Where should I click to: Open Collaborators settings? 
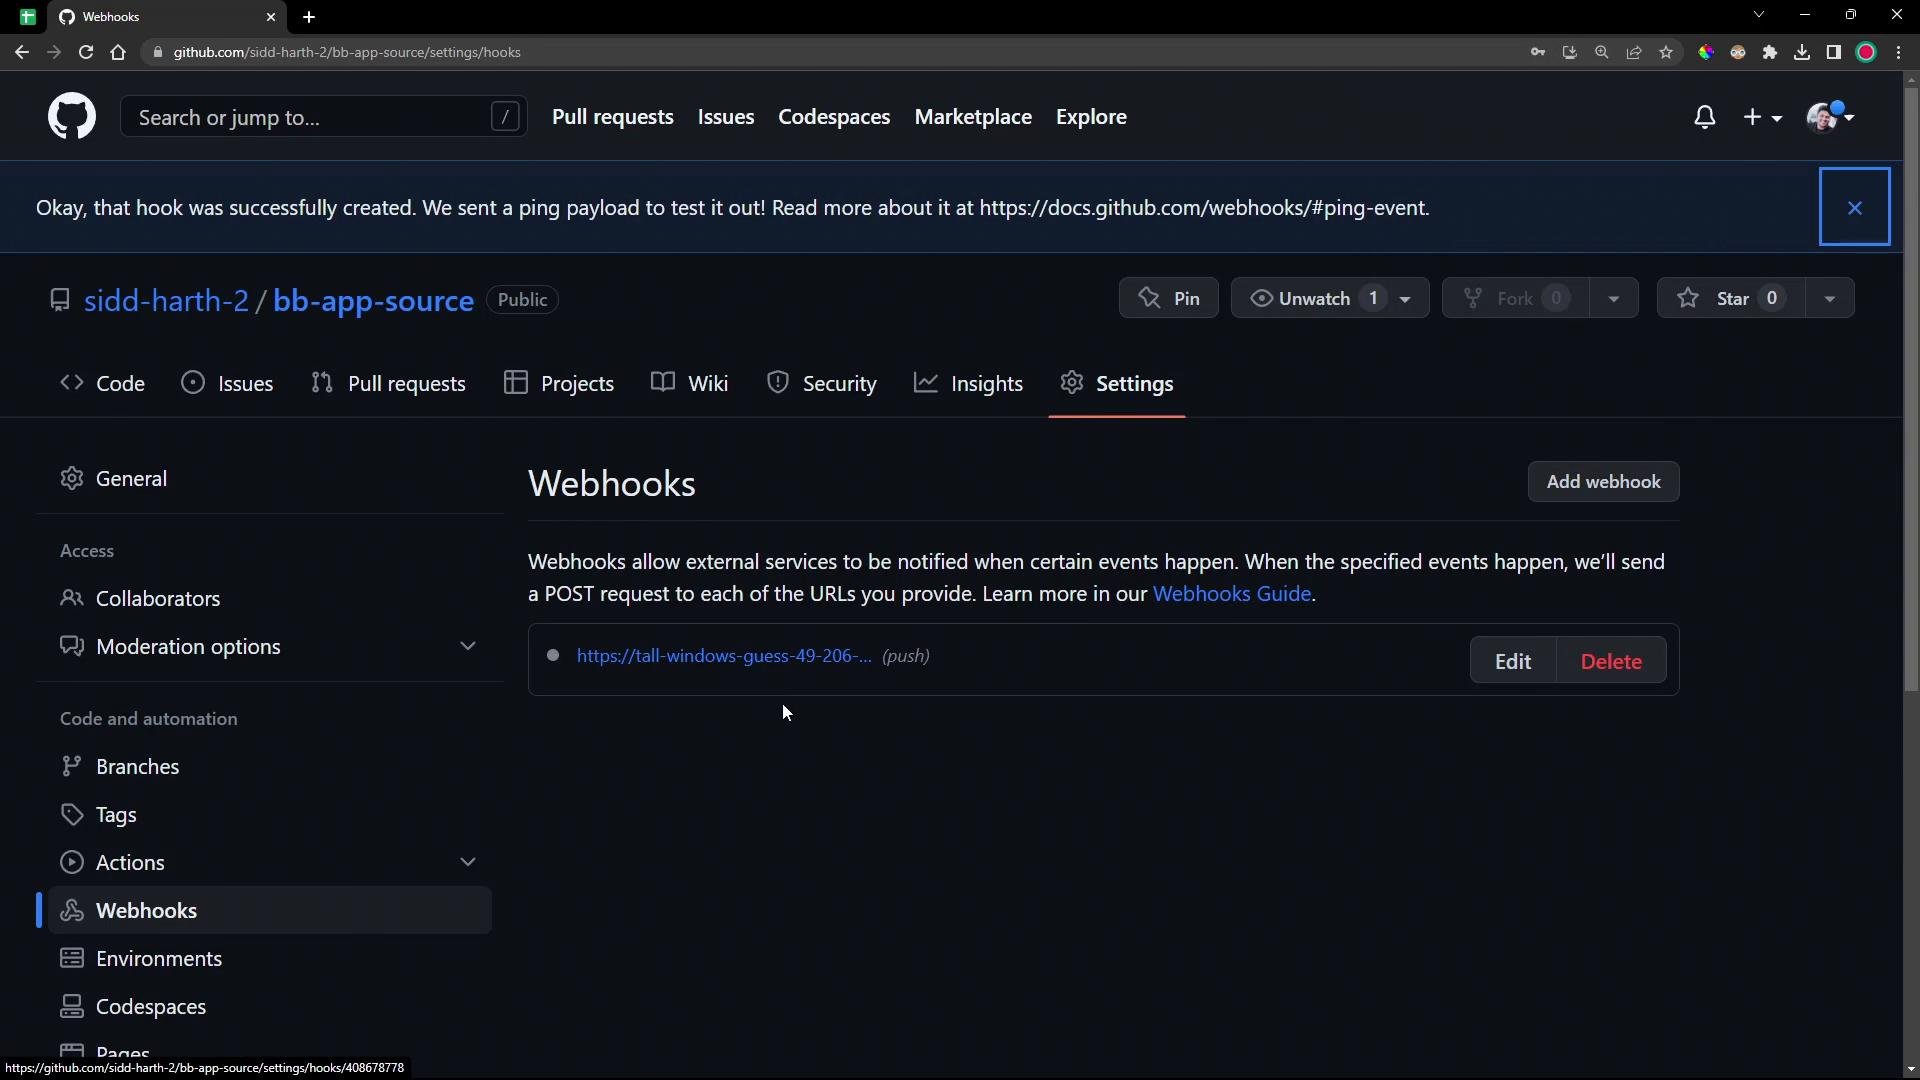pyautogui.click(x=270, y=598)
